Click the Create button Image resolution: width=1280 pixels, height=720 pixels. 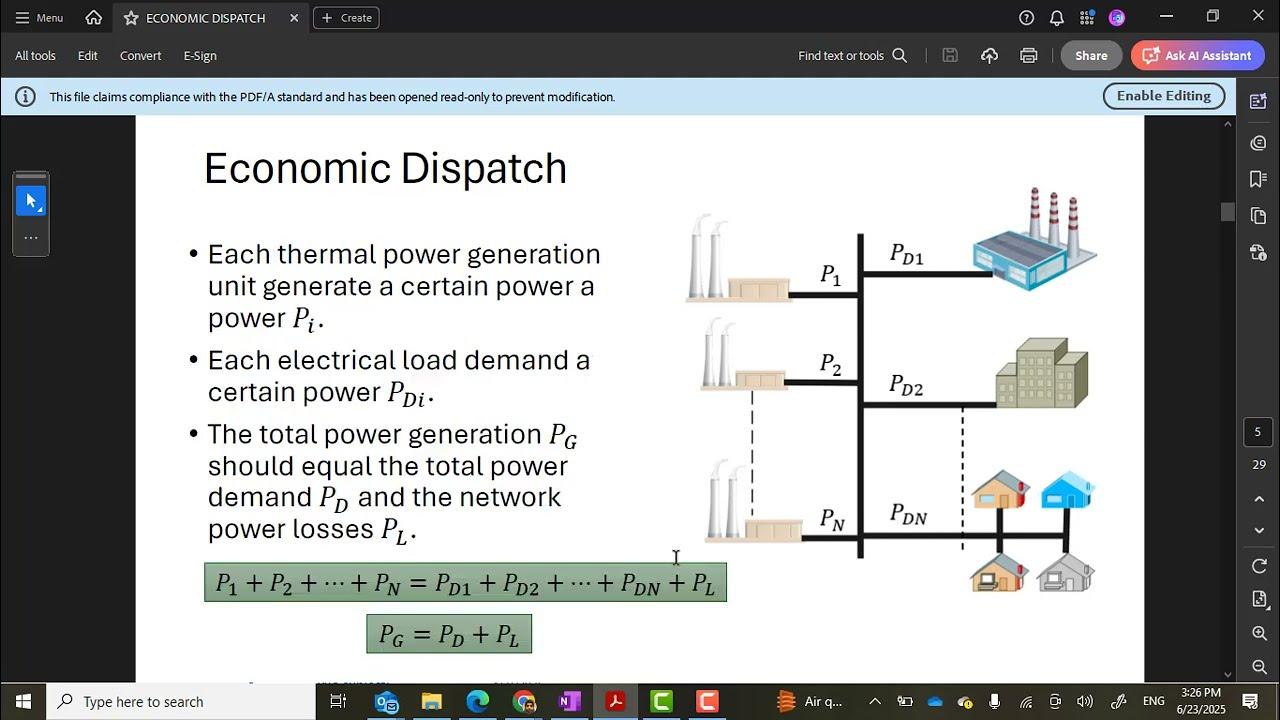346,18
